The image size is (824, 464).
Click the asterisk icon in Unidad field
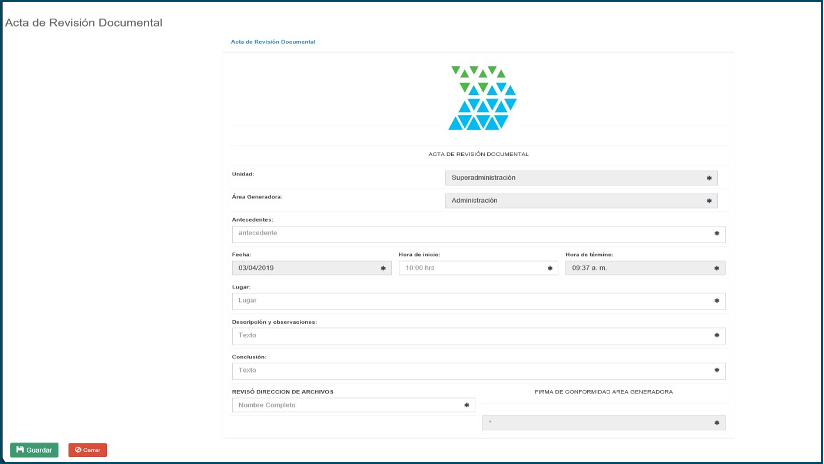pyautogui.click(x=709, y=178)
